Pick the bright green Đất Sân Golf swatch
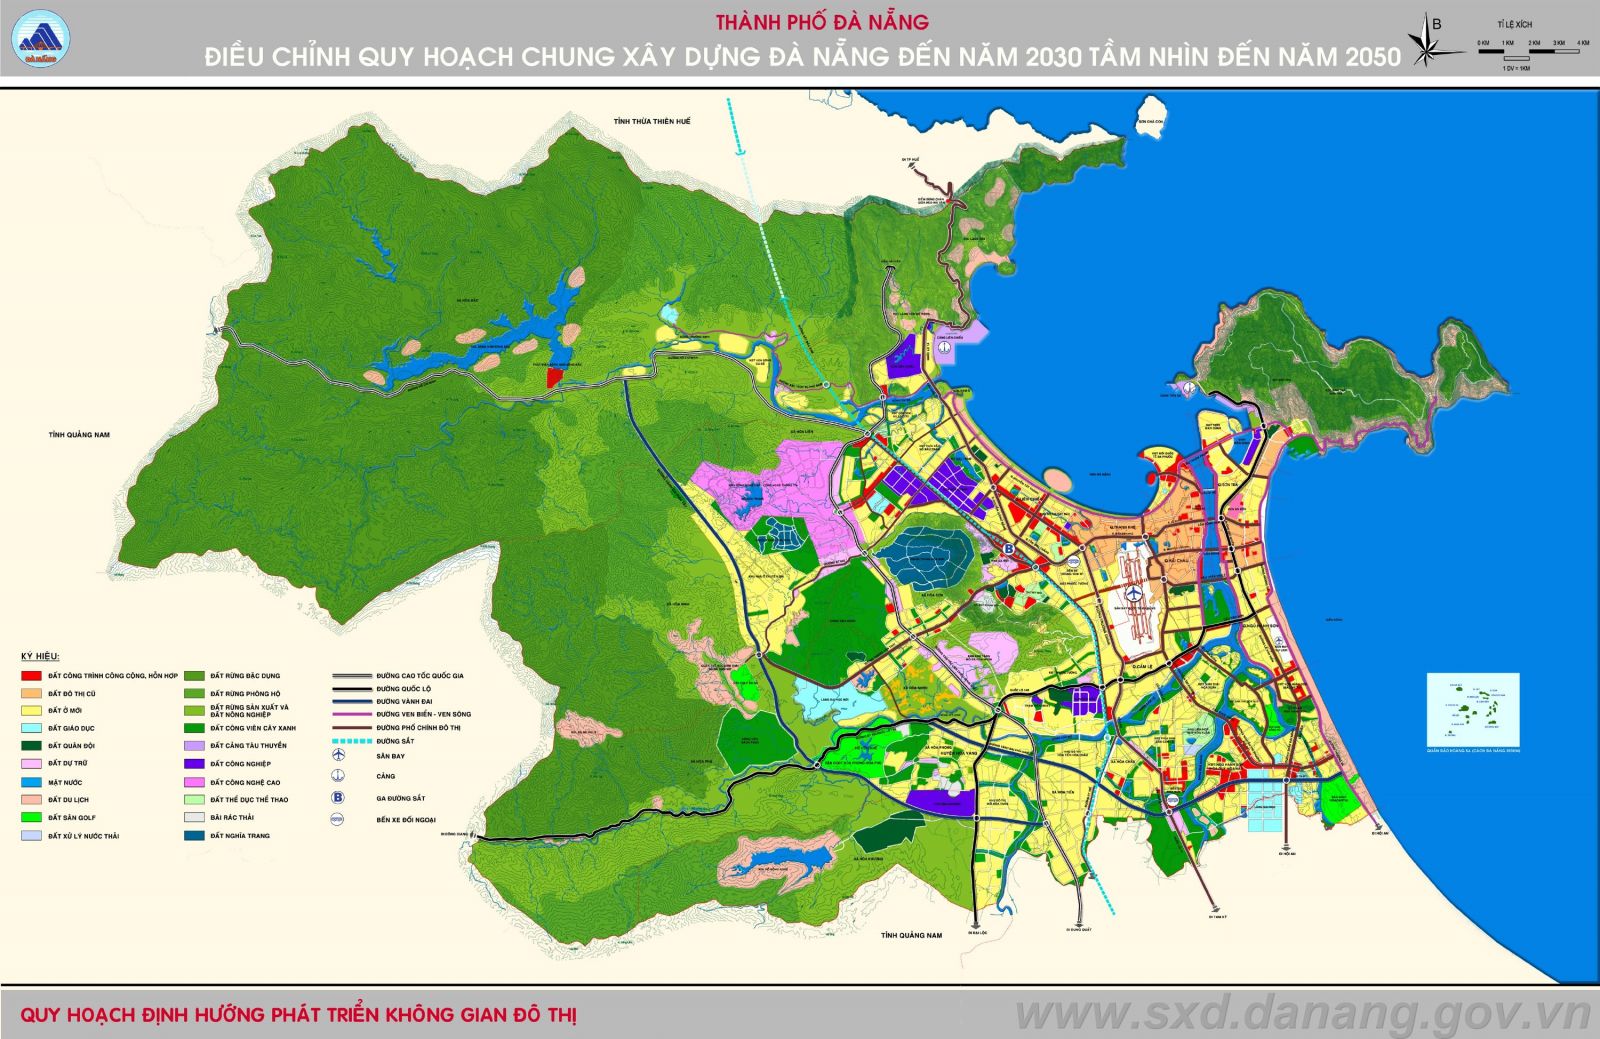 tap(32, 817)
